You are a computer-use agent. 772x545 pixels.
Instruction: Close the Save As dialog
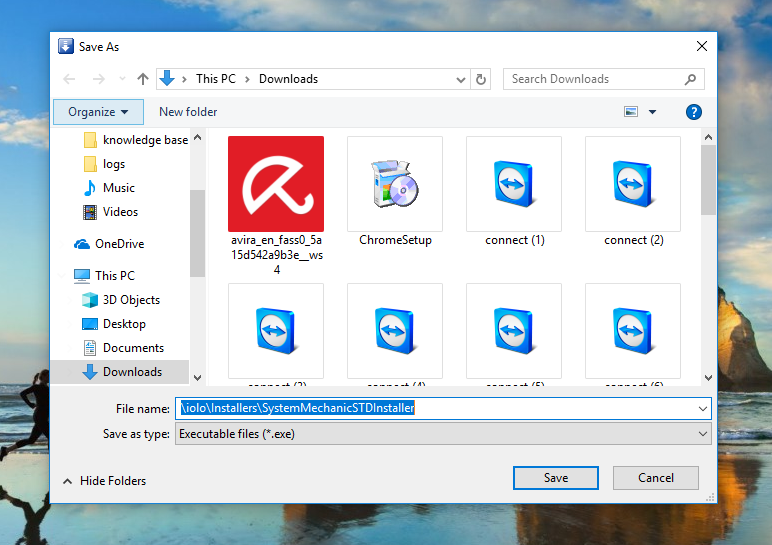[702, 46]
